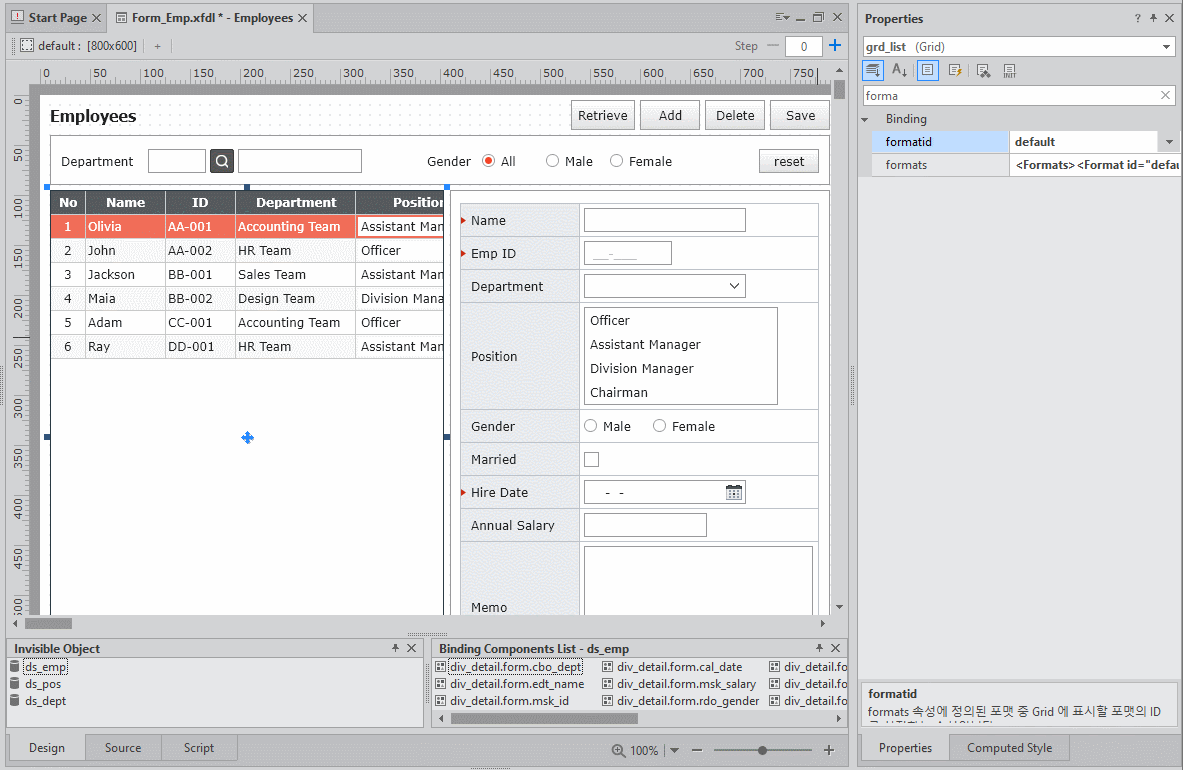Switch properties to alphabetical sort
The width and height of the screenshot is (1183, 770).
pos(900,70)
